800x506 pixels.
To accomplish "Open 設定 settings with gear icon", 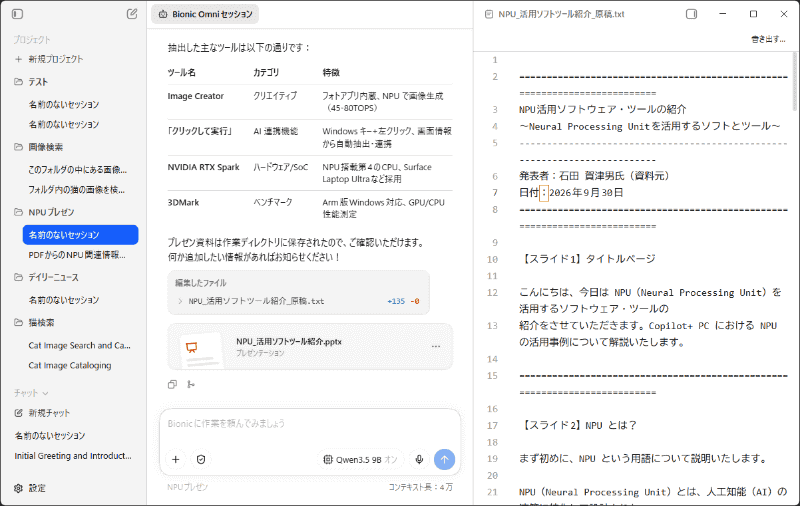I will pyautogui.click(x=30, y=488).
